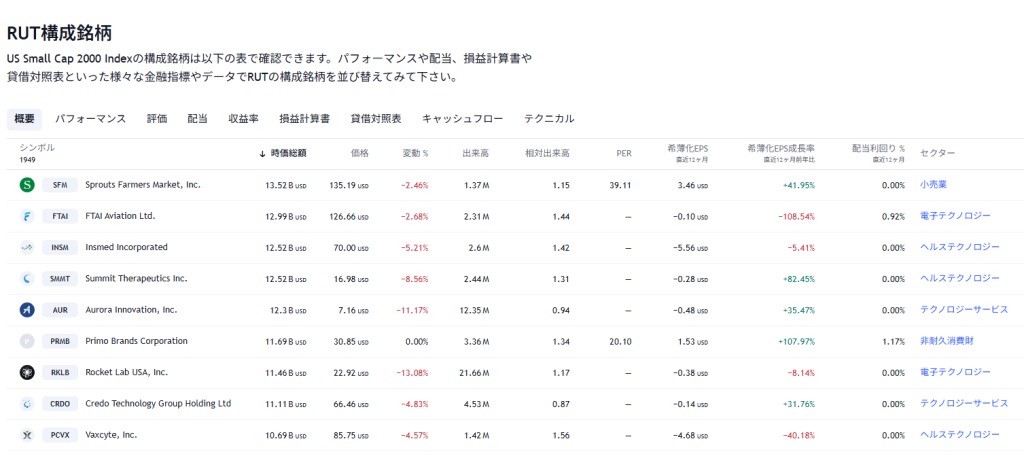Sort by 時価総額 column header
Screen dimensions: 1024x454
click(288, 153)
